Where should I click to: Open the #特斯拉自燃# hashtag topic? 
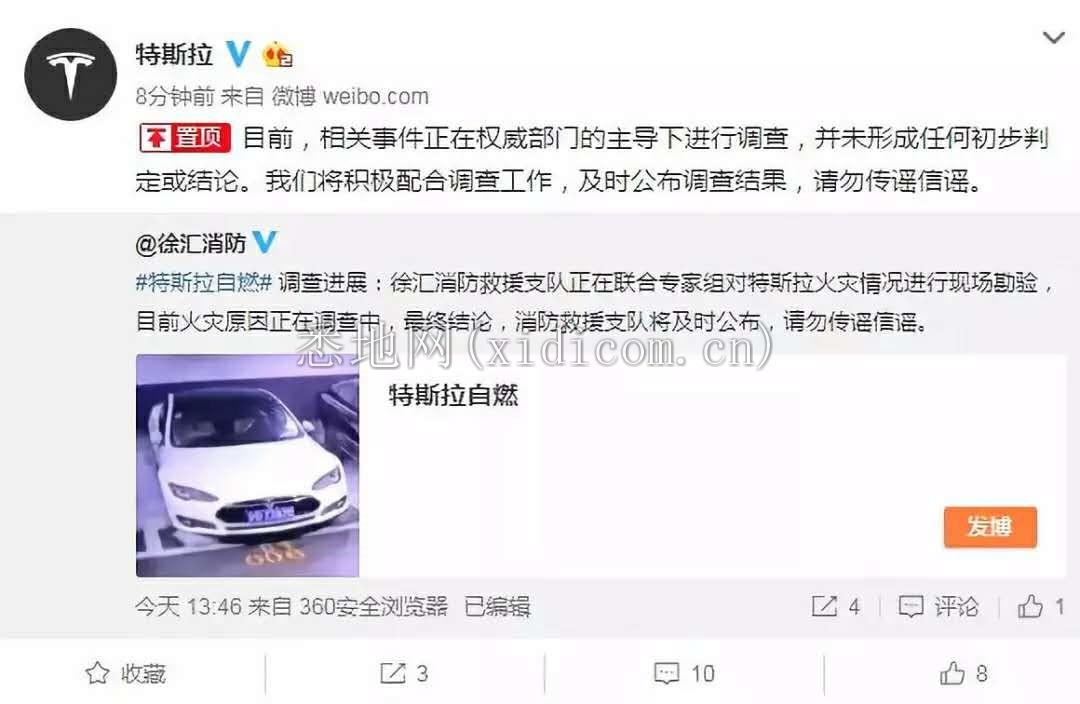coord(204,282)
